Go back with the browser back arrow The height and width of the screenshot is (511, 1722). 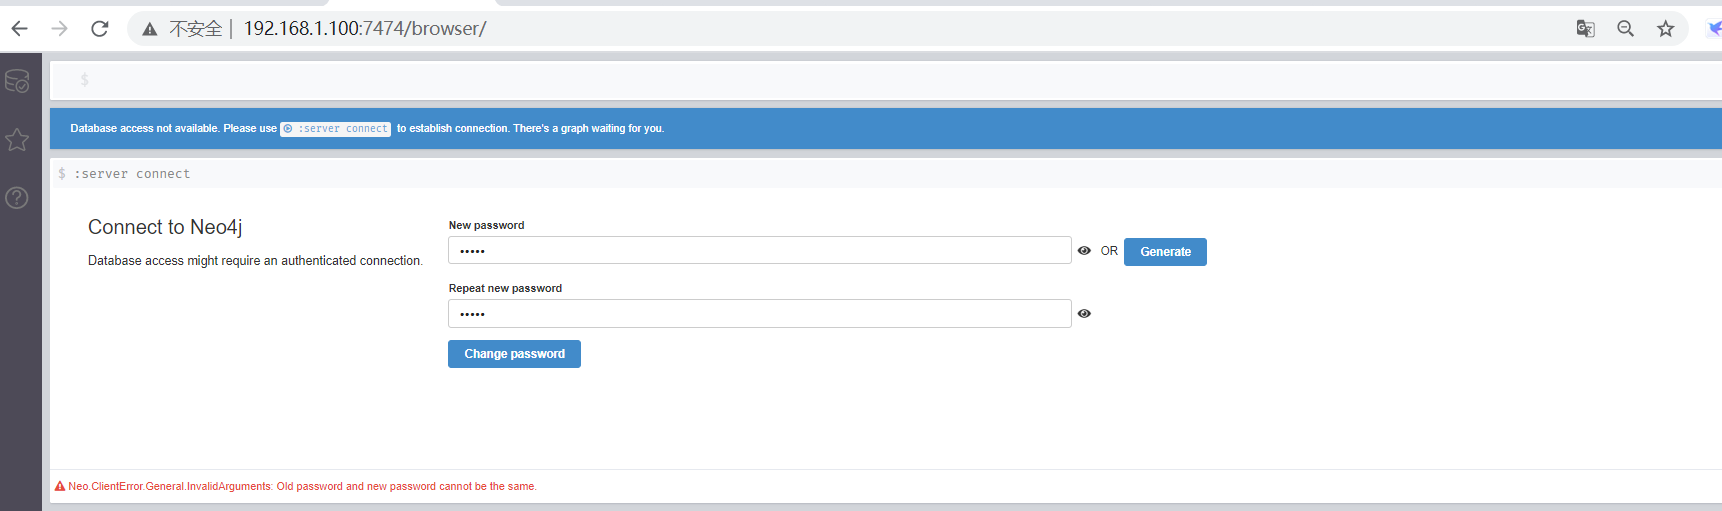19,28
